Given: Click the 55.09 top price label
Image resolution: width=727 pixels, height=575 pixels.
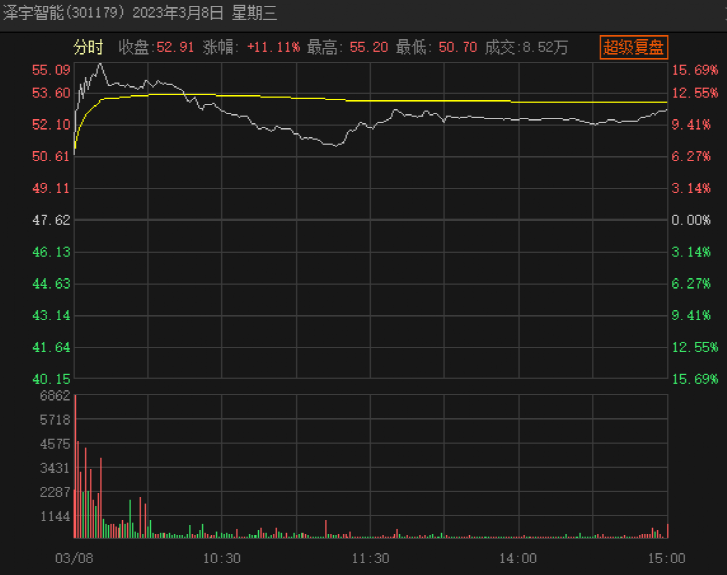Looking at the screenshot, I should (51, 70).
